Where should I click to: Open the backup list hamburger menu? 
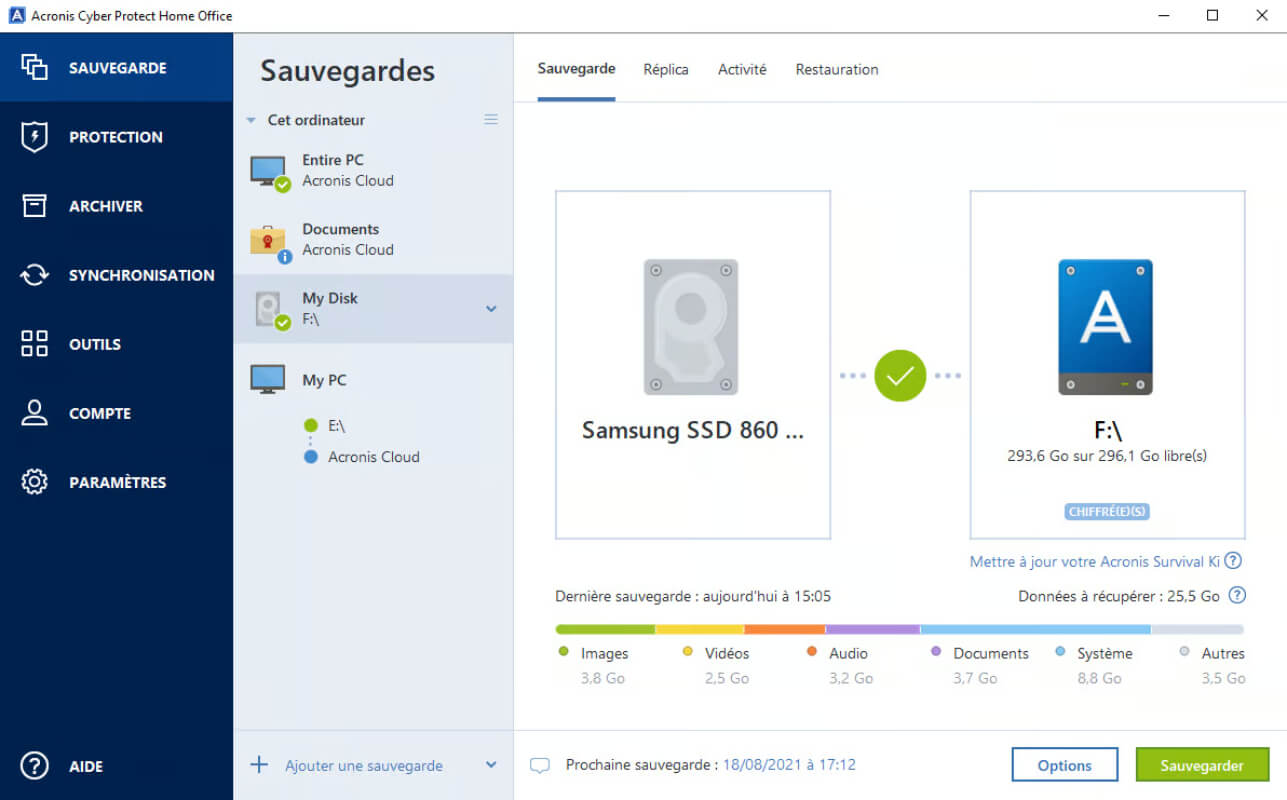pos(491,119)
